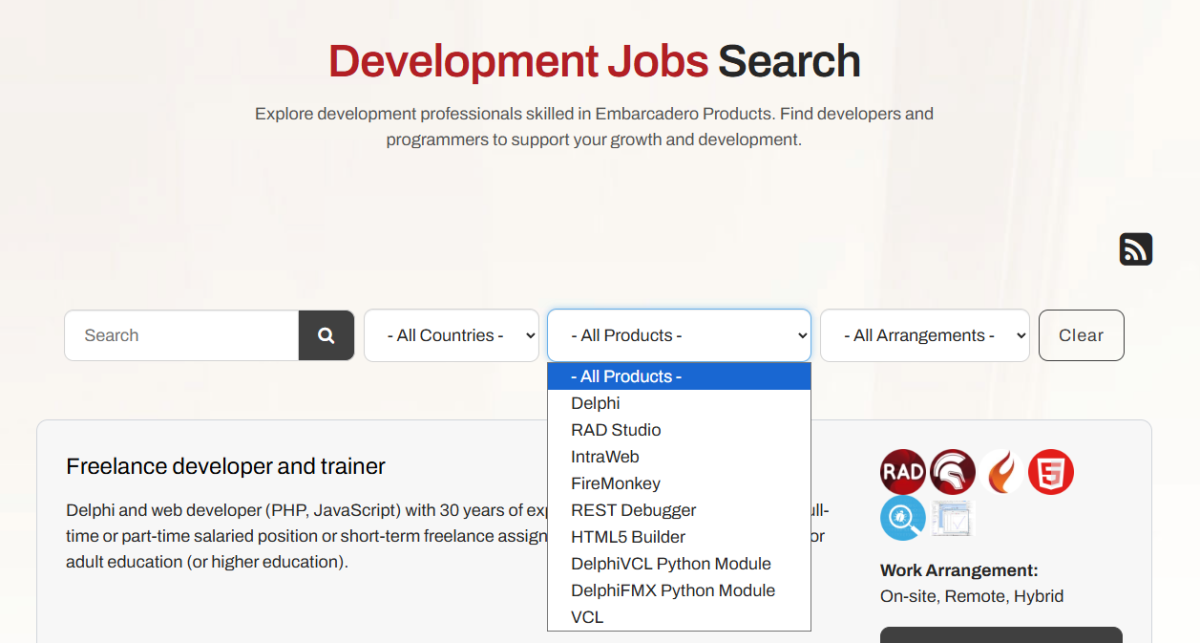Open the All Countries dropdown

pos(451,335)
